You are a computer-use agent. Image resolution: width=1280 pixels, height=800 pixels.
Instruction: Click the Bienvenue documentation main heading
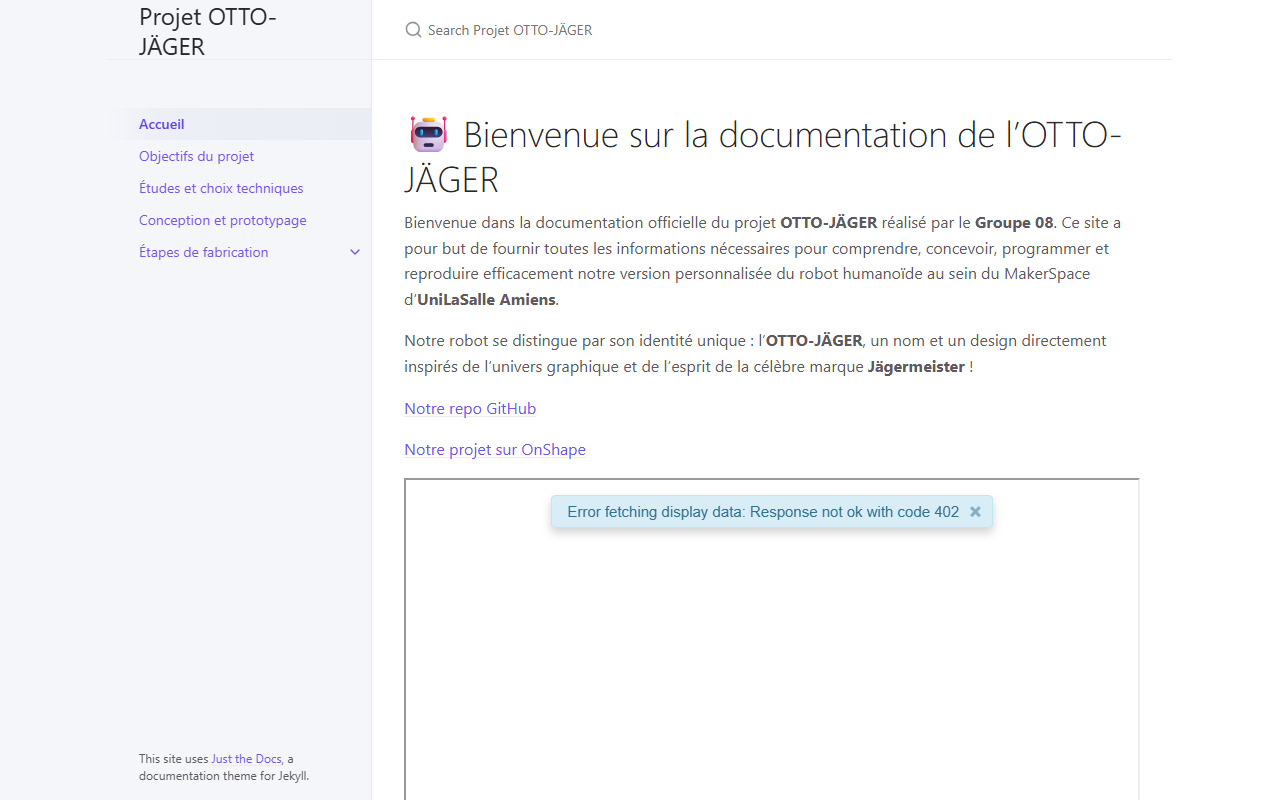[763, 157]
